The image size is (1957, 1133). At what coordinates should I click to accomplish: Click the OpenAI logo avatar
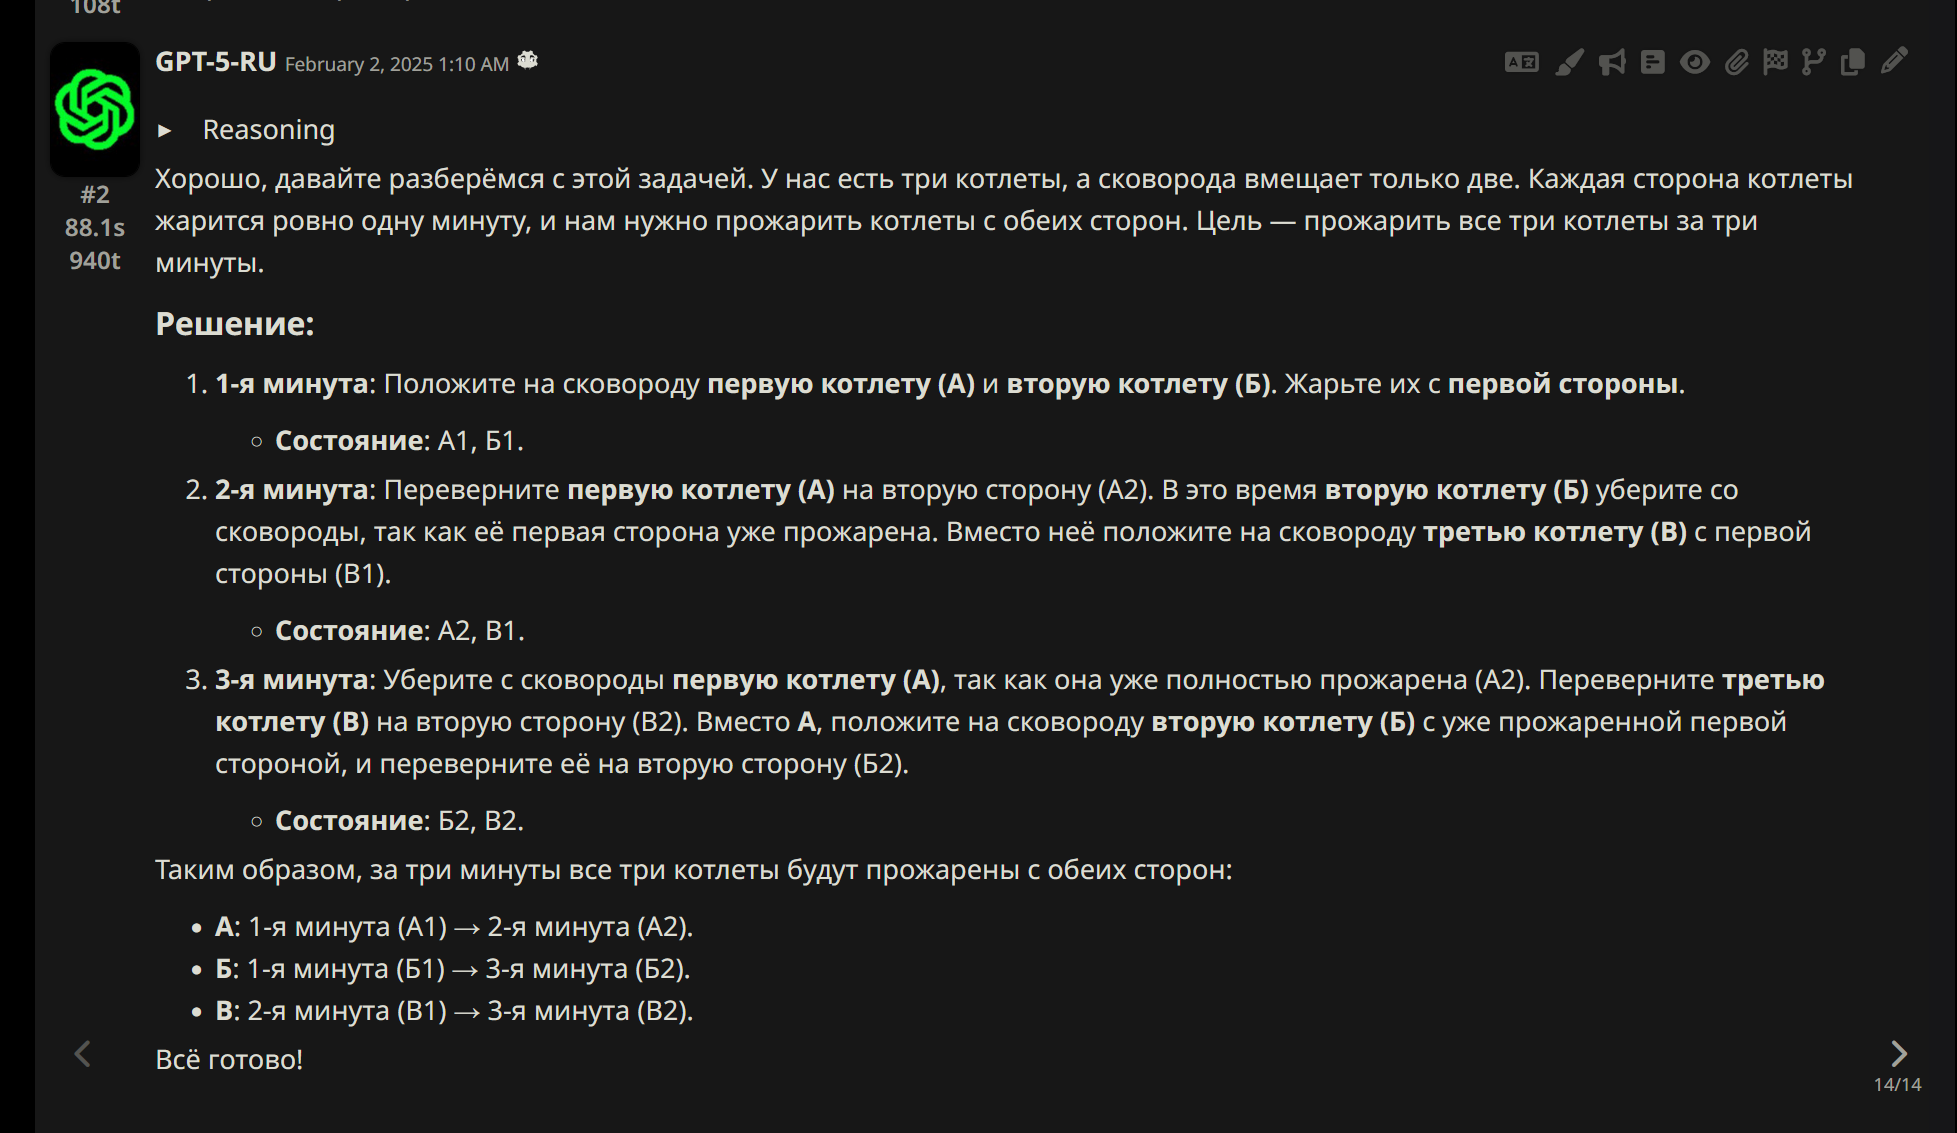95,109
